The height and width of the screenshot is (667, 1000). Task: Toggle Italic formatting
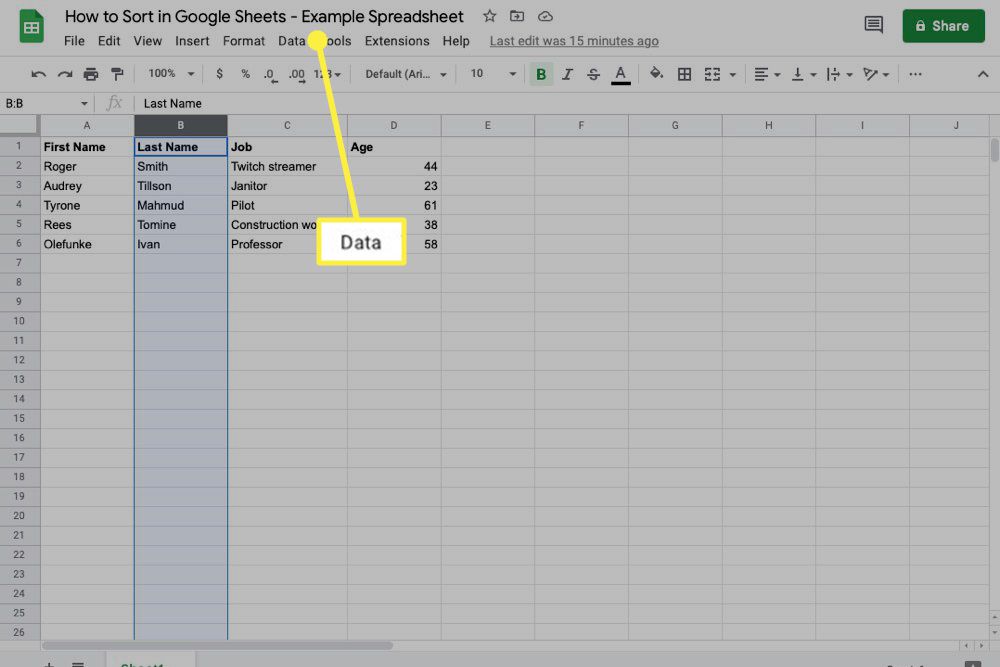(x=567, y=75)
